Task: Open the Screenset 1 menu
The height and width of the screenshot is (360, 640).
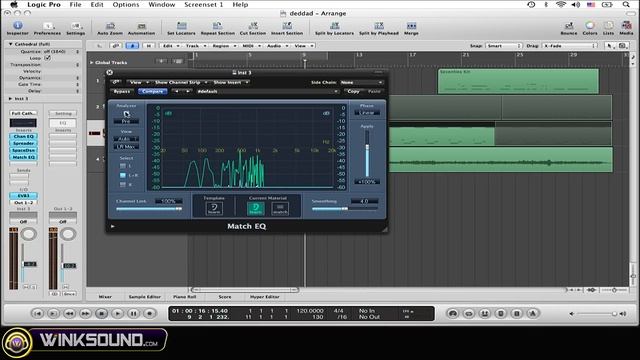Action: [x=203, y=4]
